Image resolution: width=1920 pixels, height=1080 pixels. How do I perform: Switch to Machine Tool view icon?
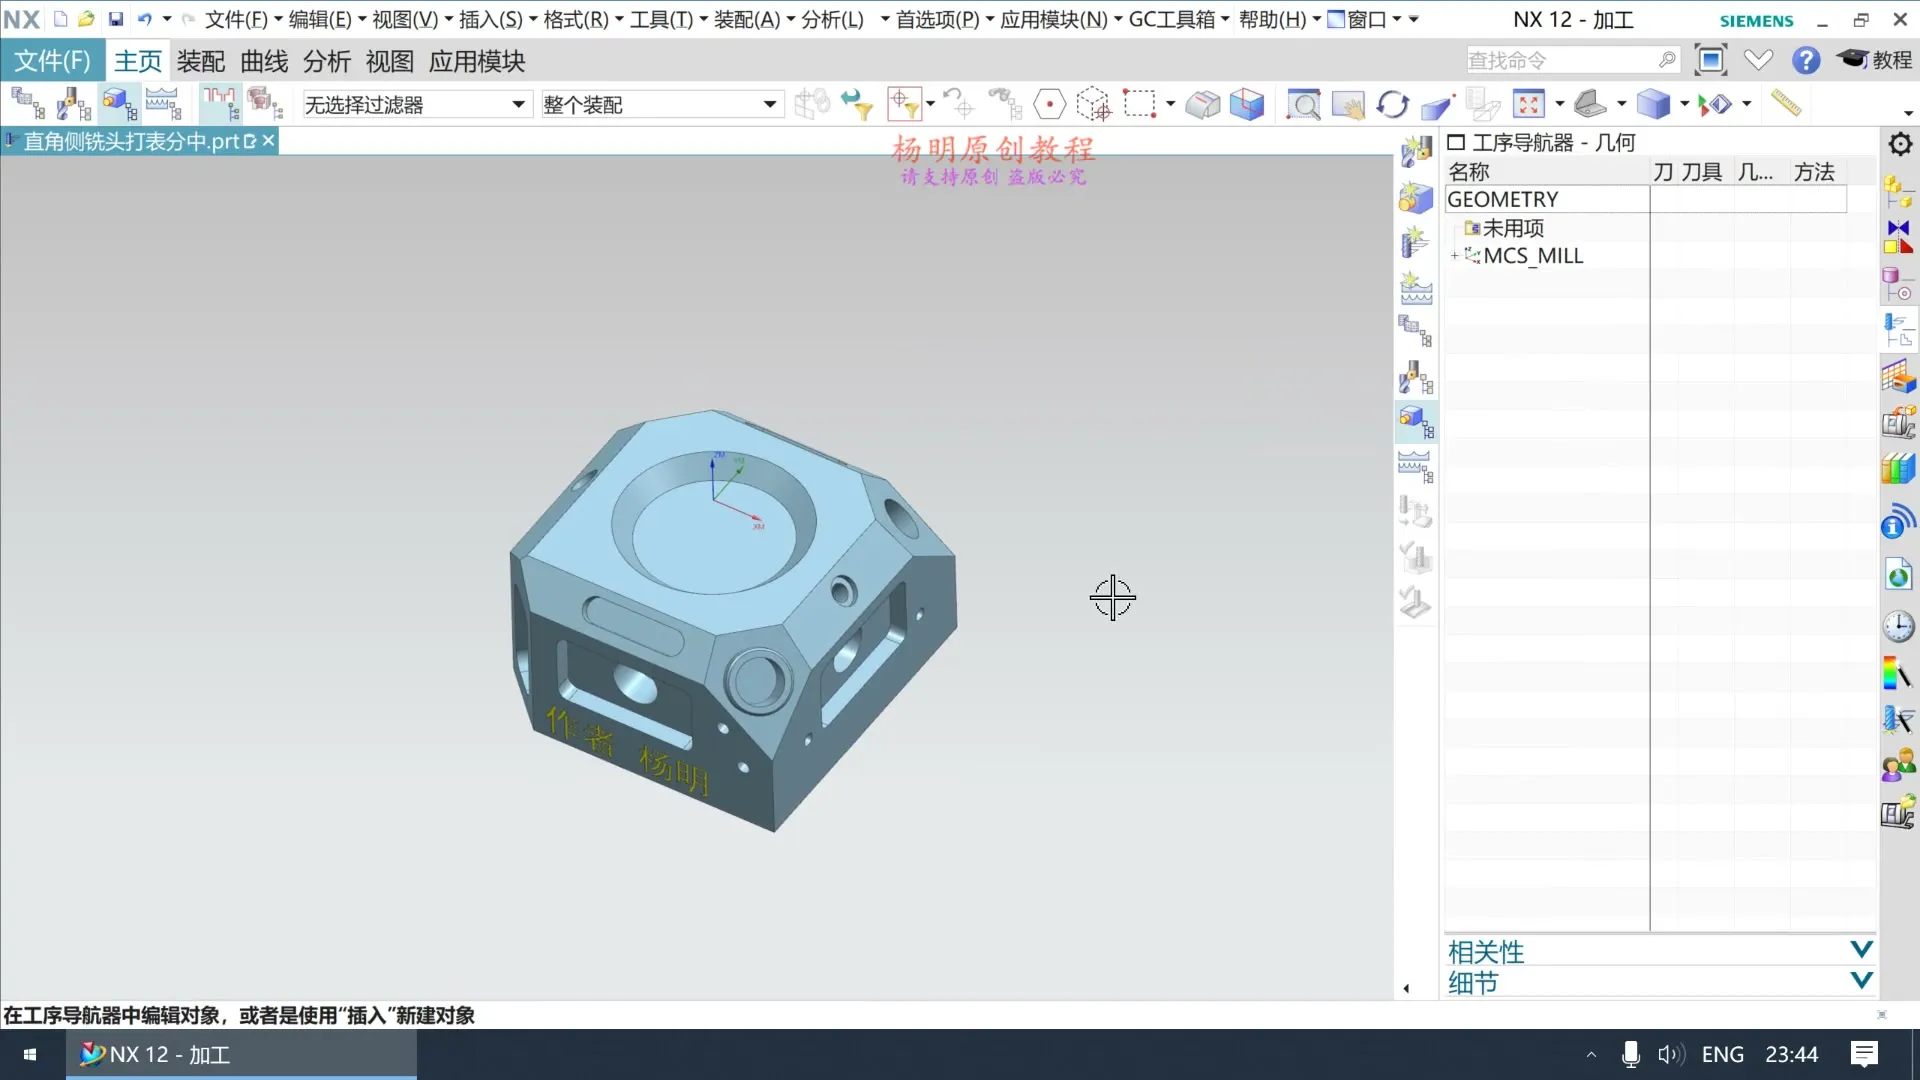click(x=73, y=104)
